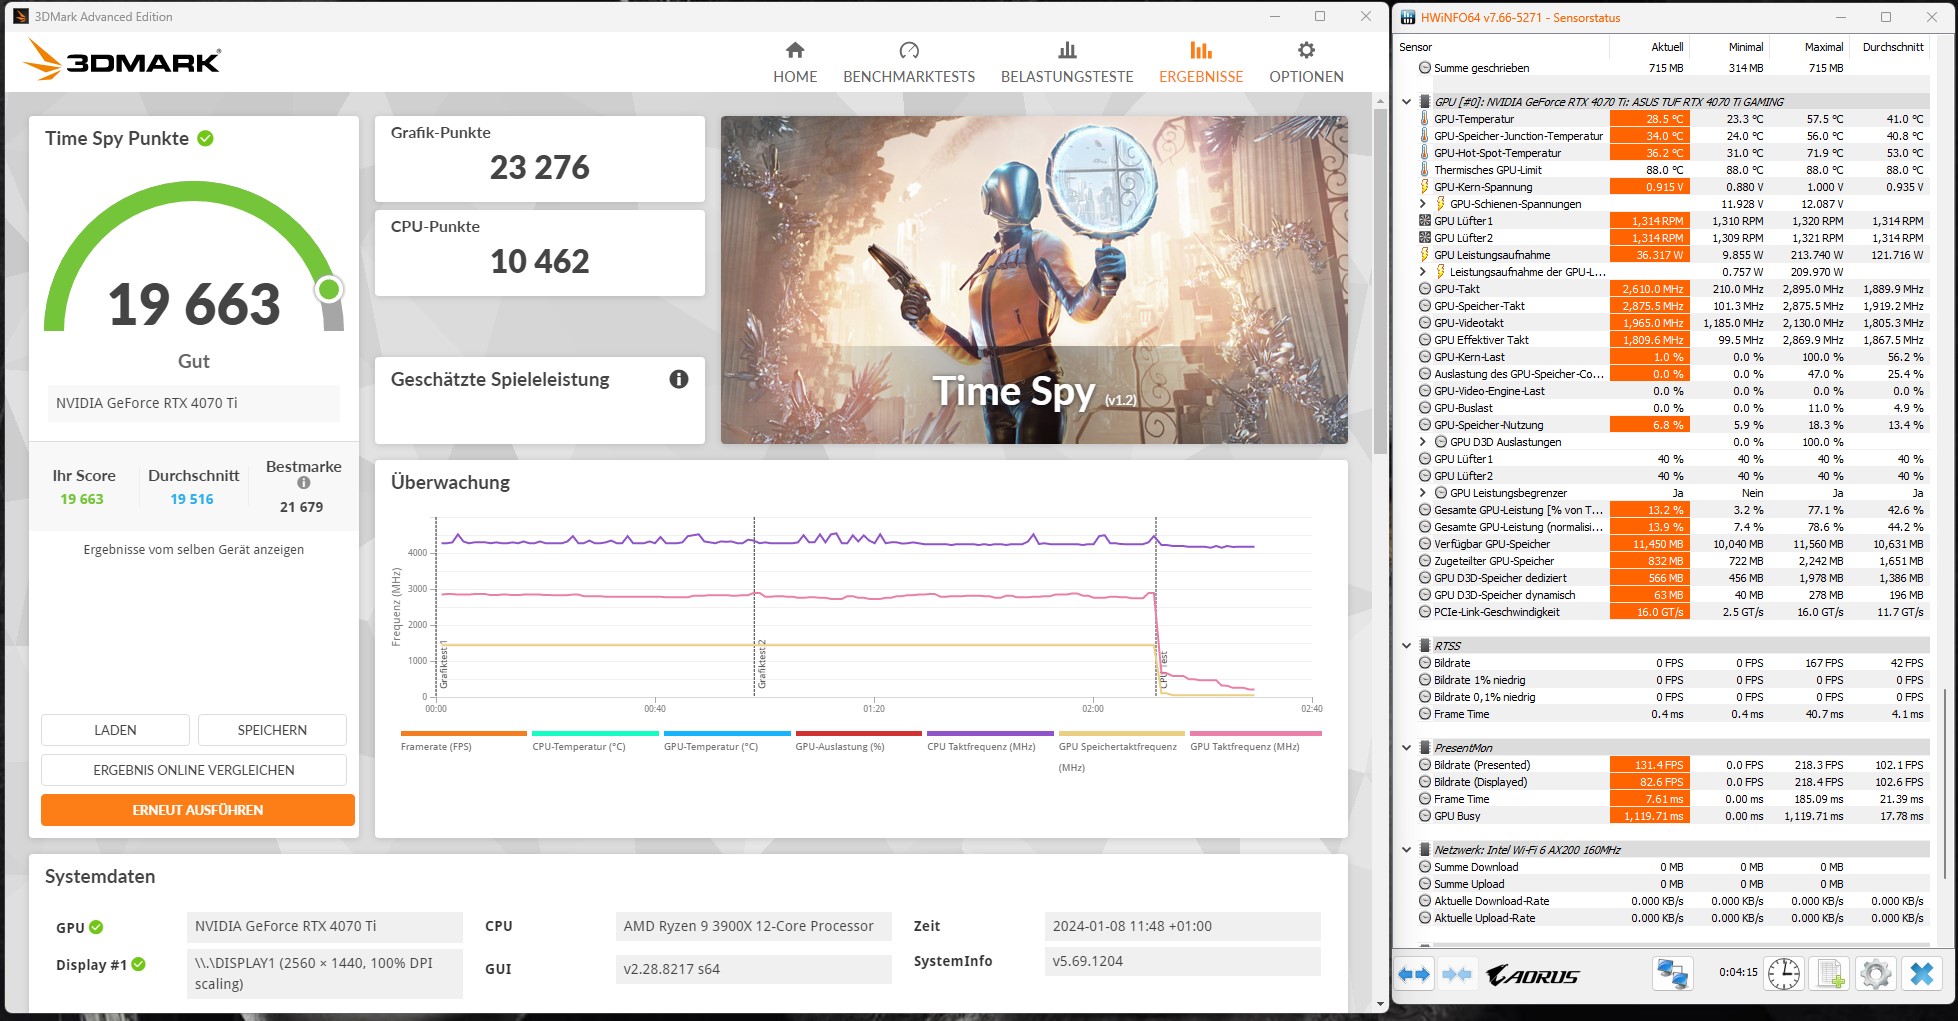The image size is (1958, 1021).
Task: Open HWiNFO sensor settings gear
Action: (1876, 974)
